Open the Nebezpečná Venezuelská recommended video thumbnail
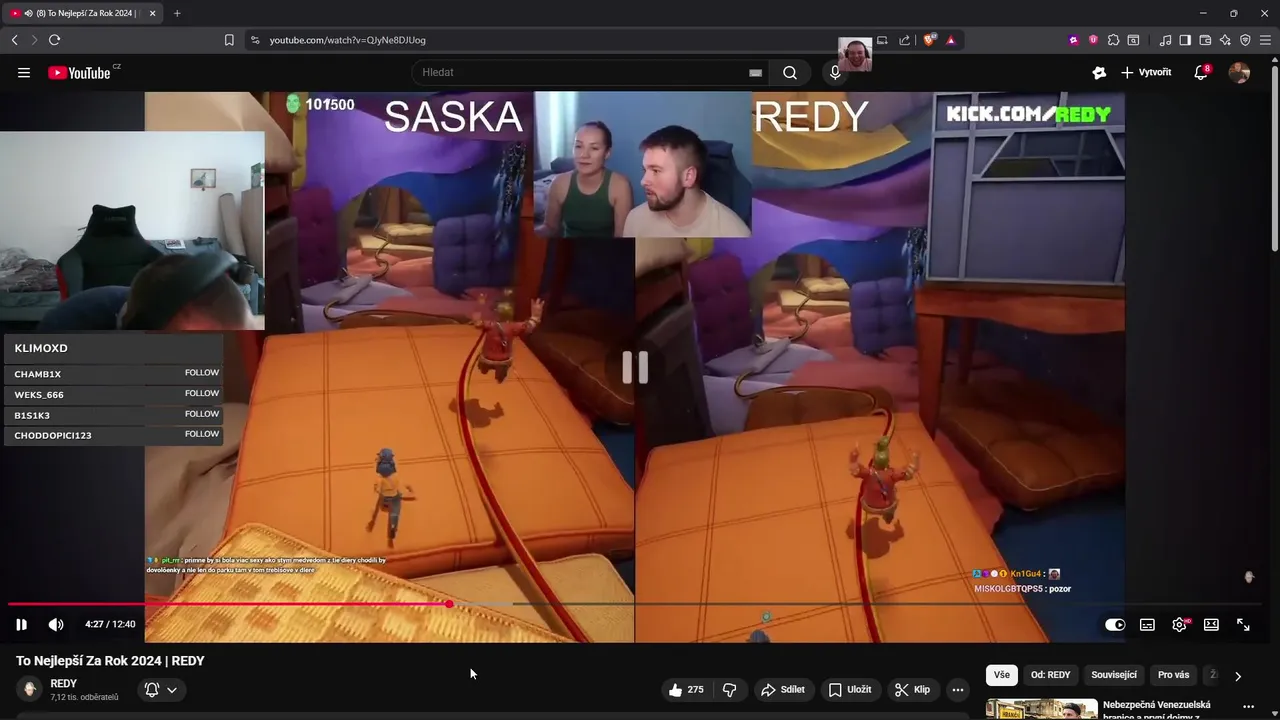1280x720 pixels. point(1041,709)
